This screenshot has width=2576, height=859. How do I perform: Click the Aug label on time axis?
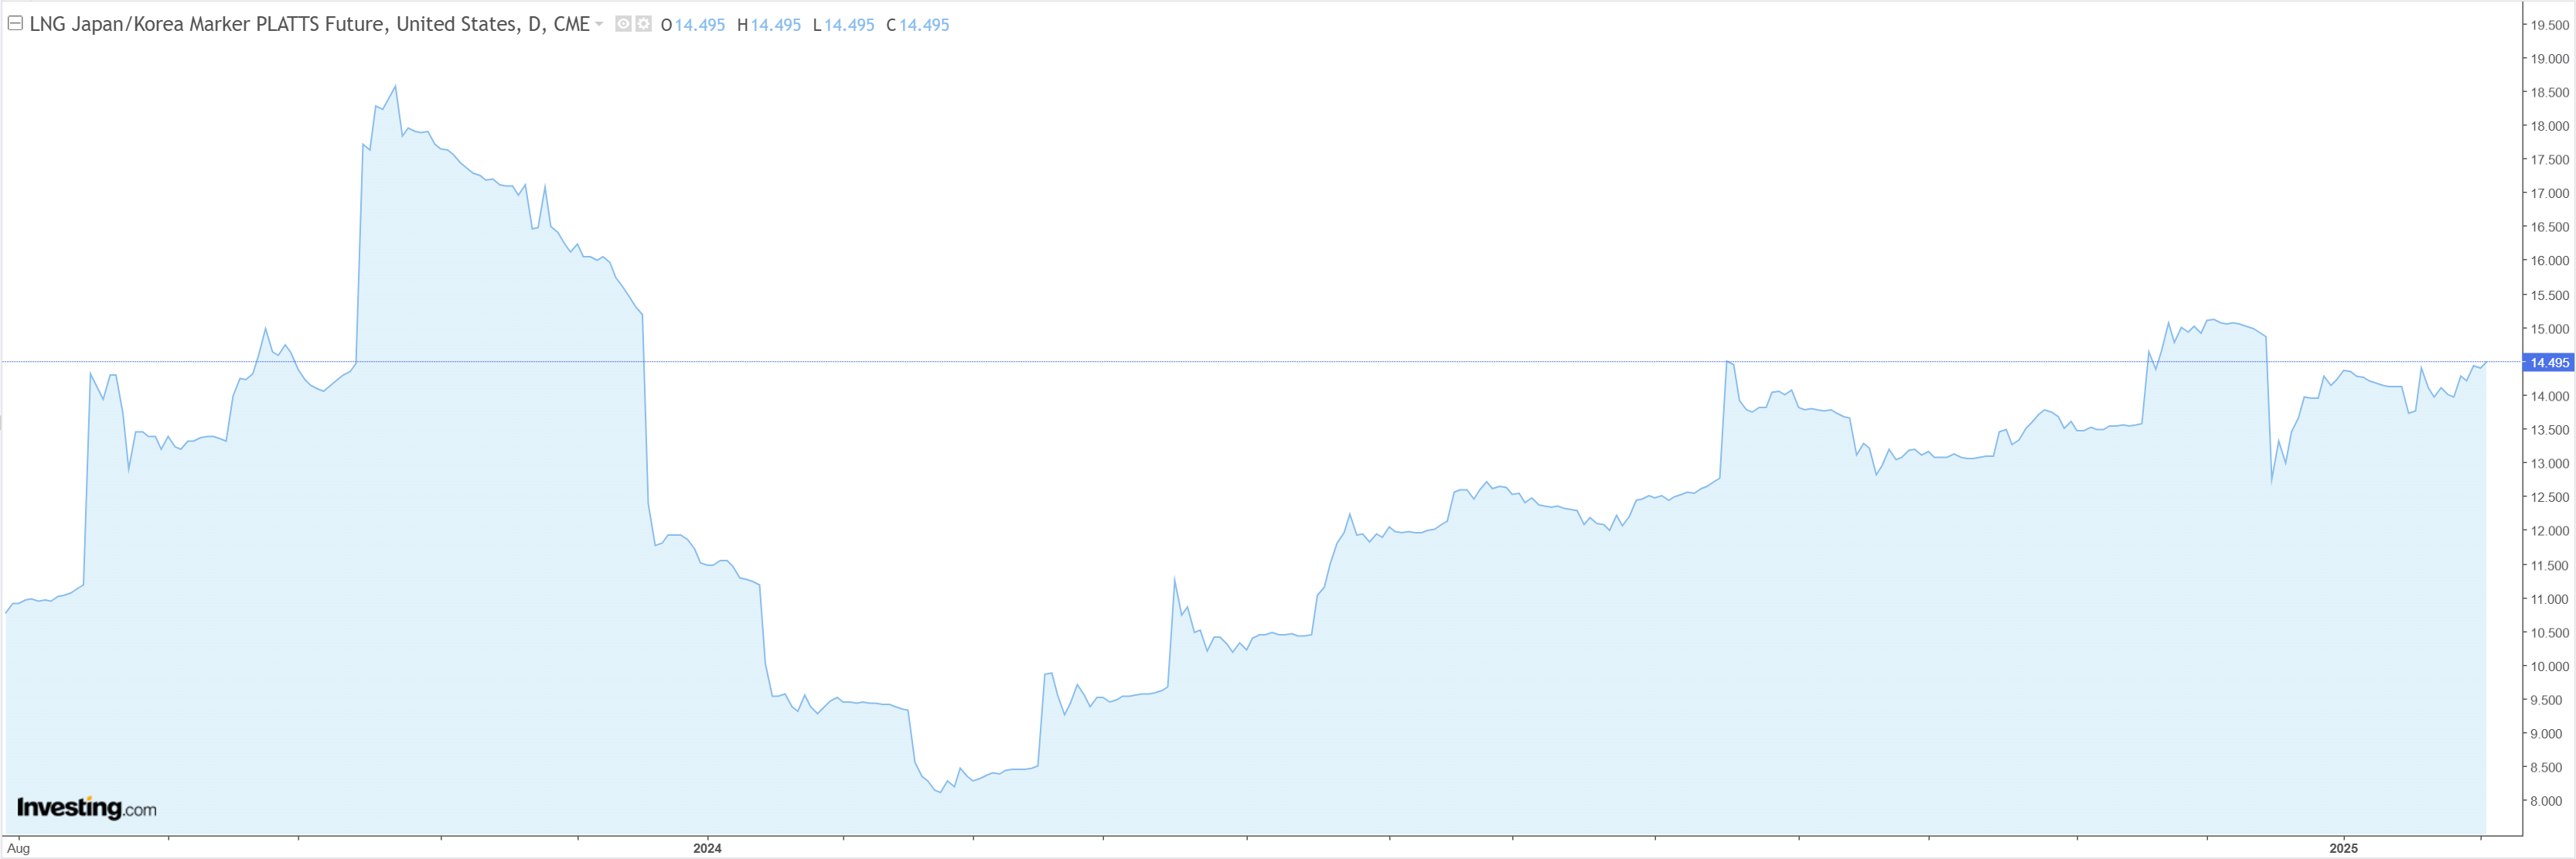tap(18, 848)
